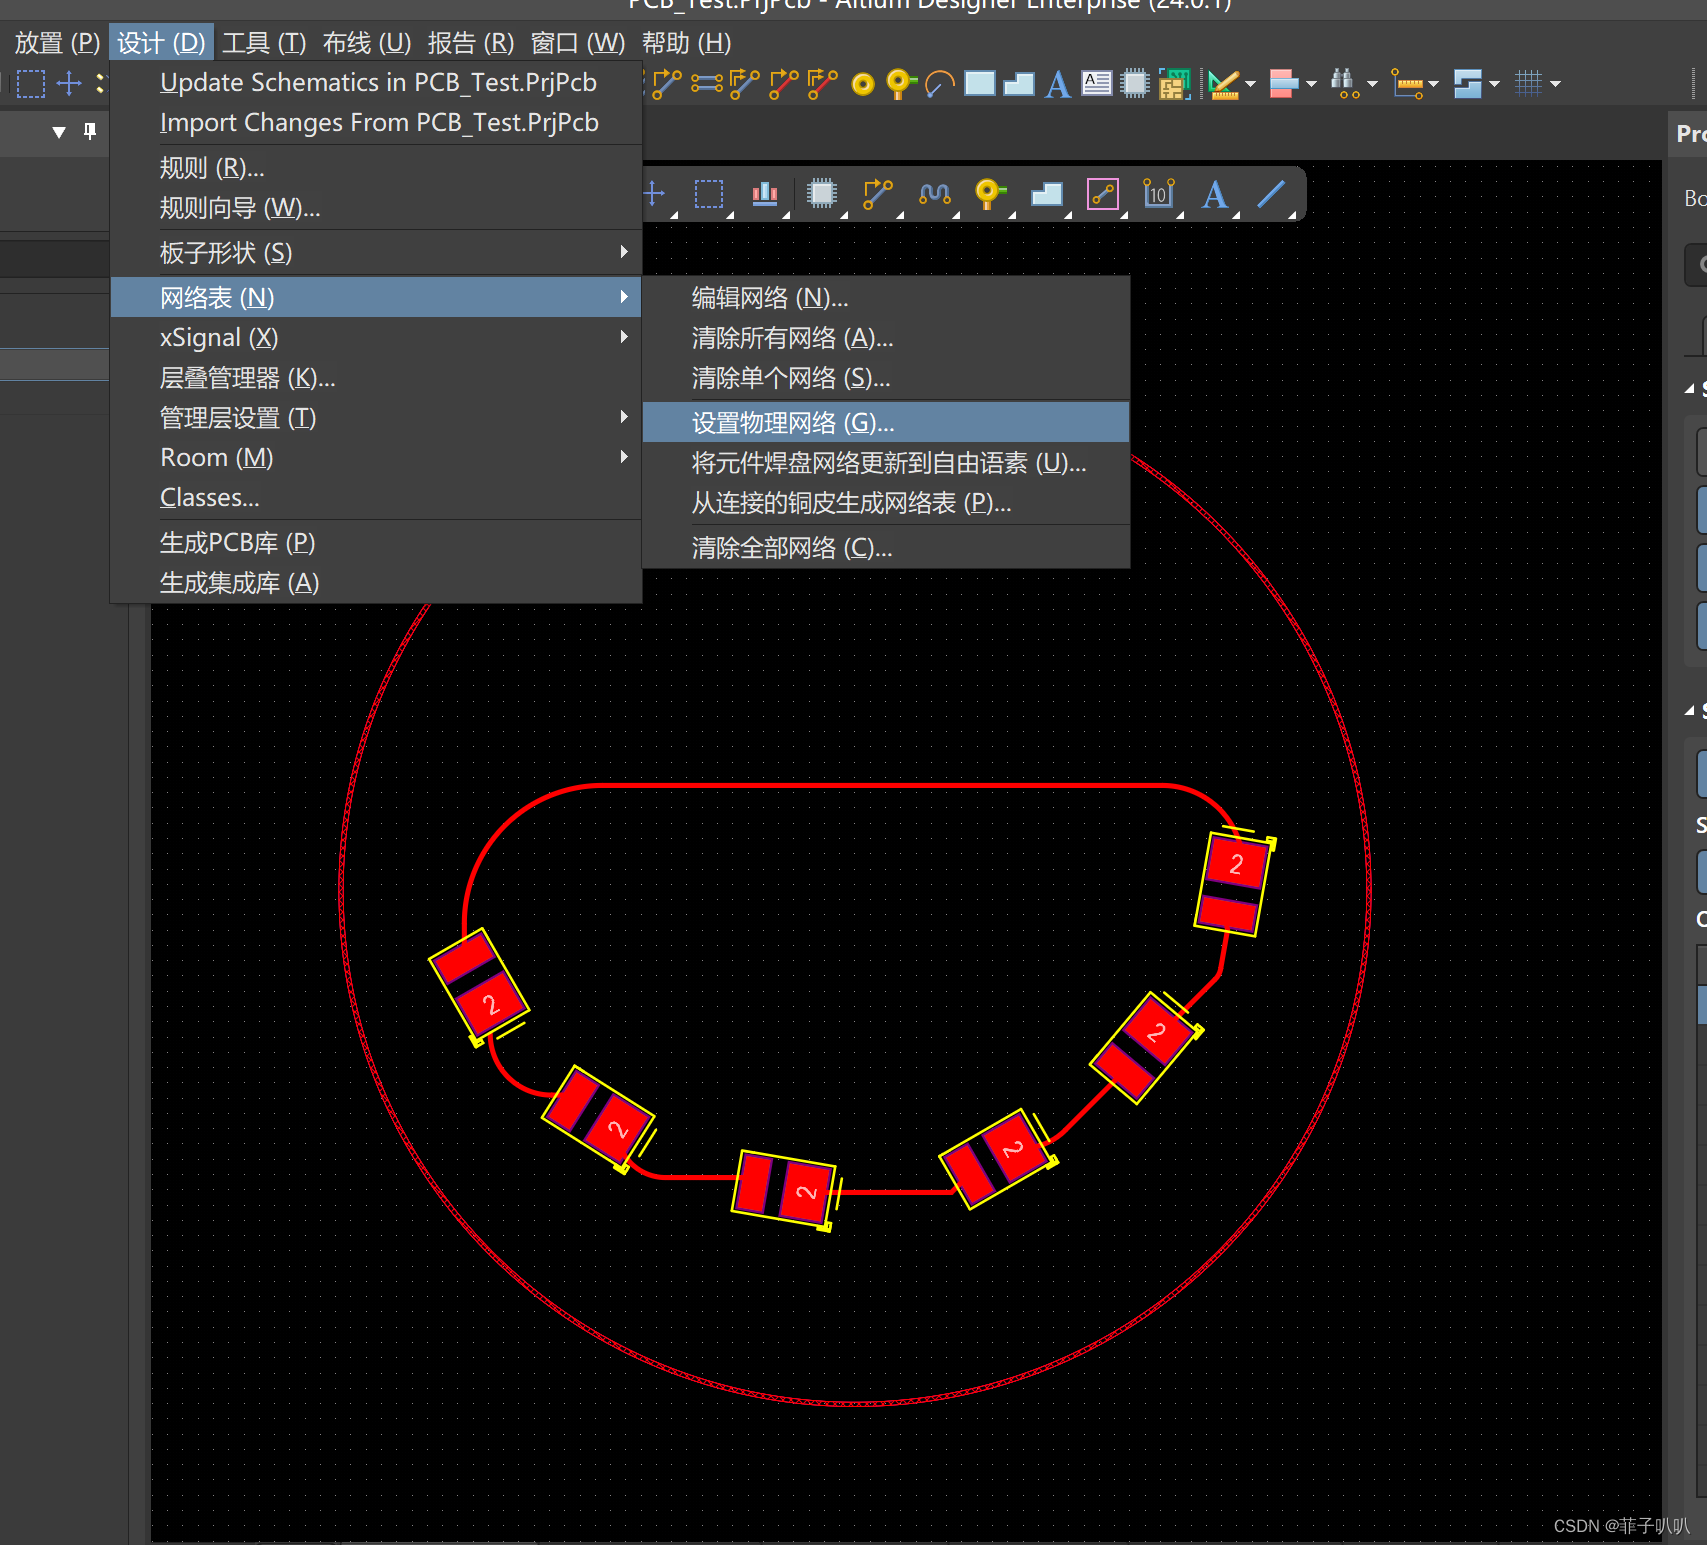Image resolution: width=1707 pixels, height=1545 pixels.
Task: Choose 生成PCB库 (P) menu entry
Action: pos(375,542)
